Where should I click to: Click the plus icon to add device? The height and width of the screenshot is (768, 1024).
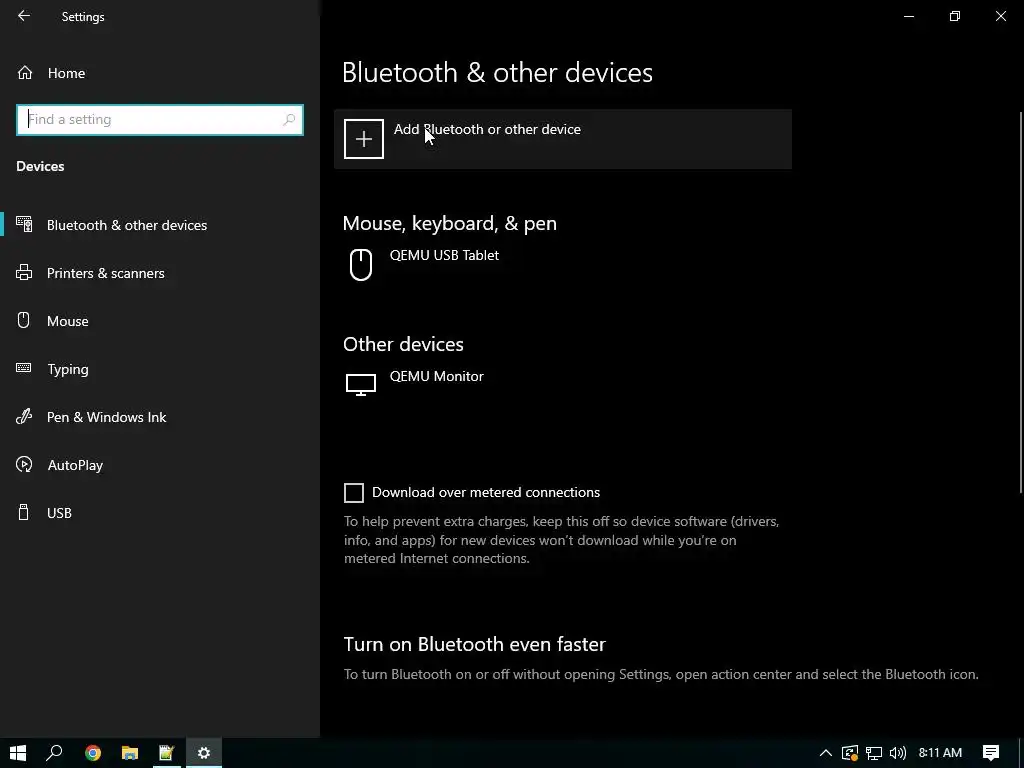[x=364, y=139]
